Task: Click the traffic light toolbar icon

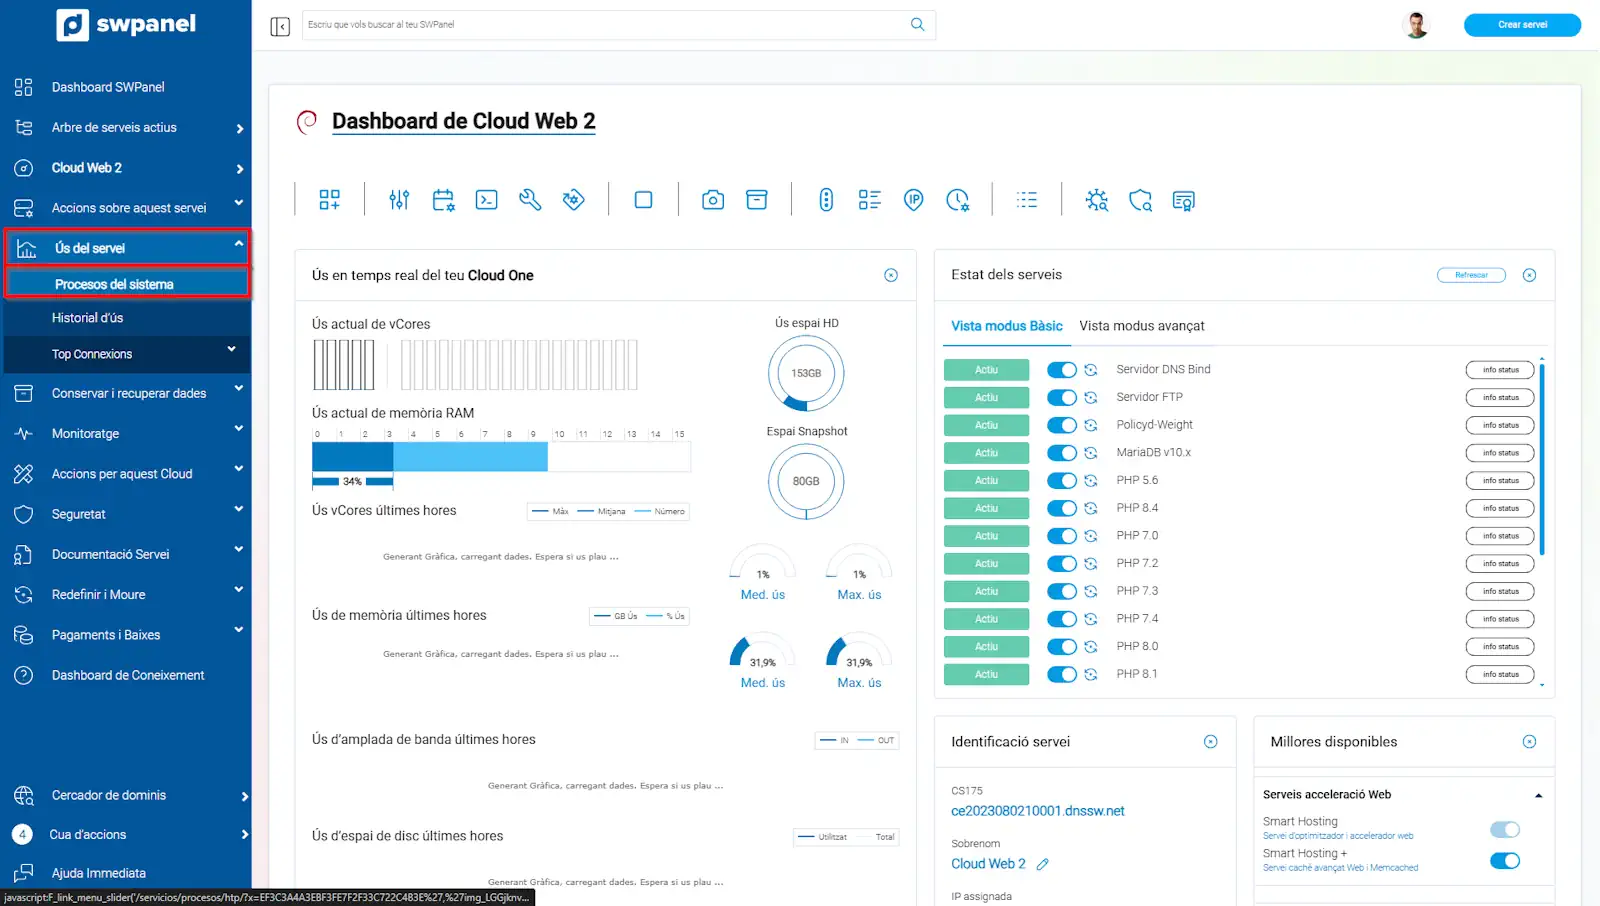Action: click(826, 200)
